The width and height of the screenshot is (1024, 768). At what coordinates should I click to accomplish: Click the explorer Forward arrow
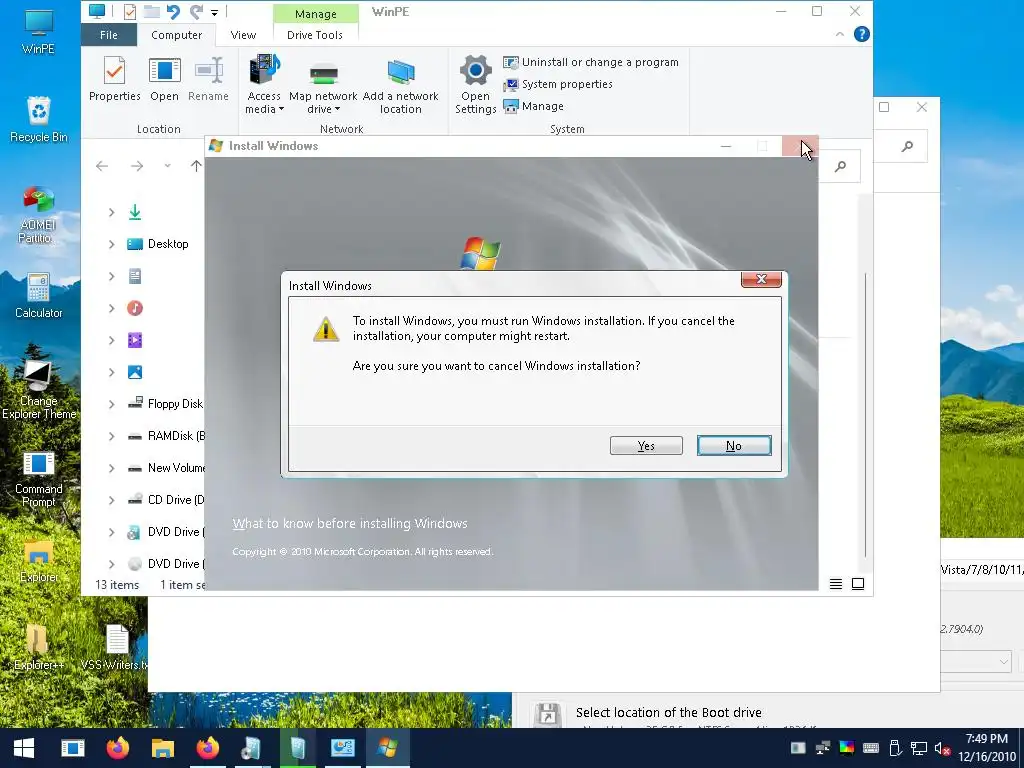click(136, 166)
